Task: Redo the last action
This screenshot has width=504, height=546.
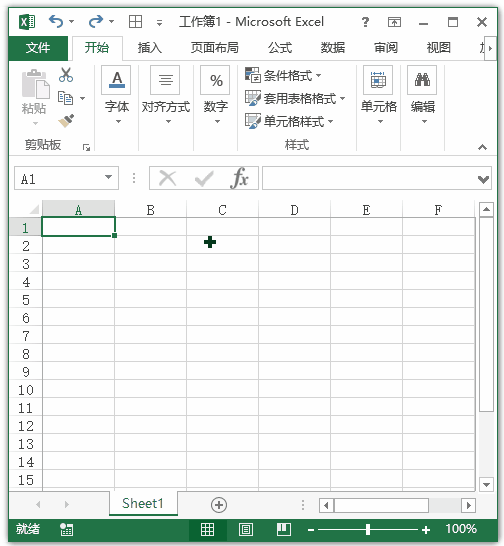Action: click(95, 22)
